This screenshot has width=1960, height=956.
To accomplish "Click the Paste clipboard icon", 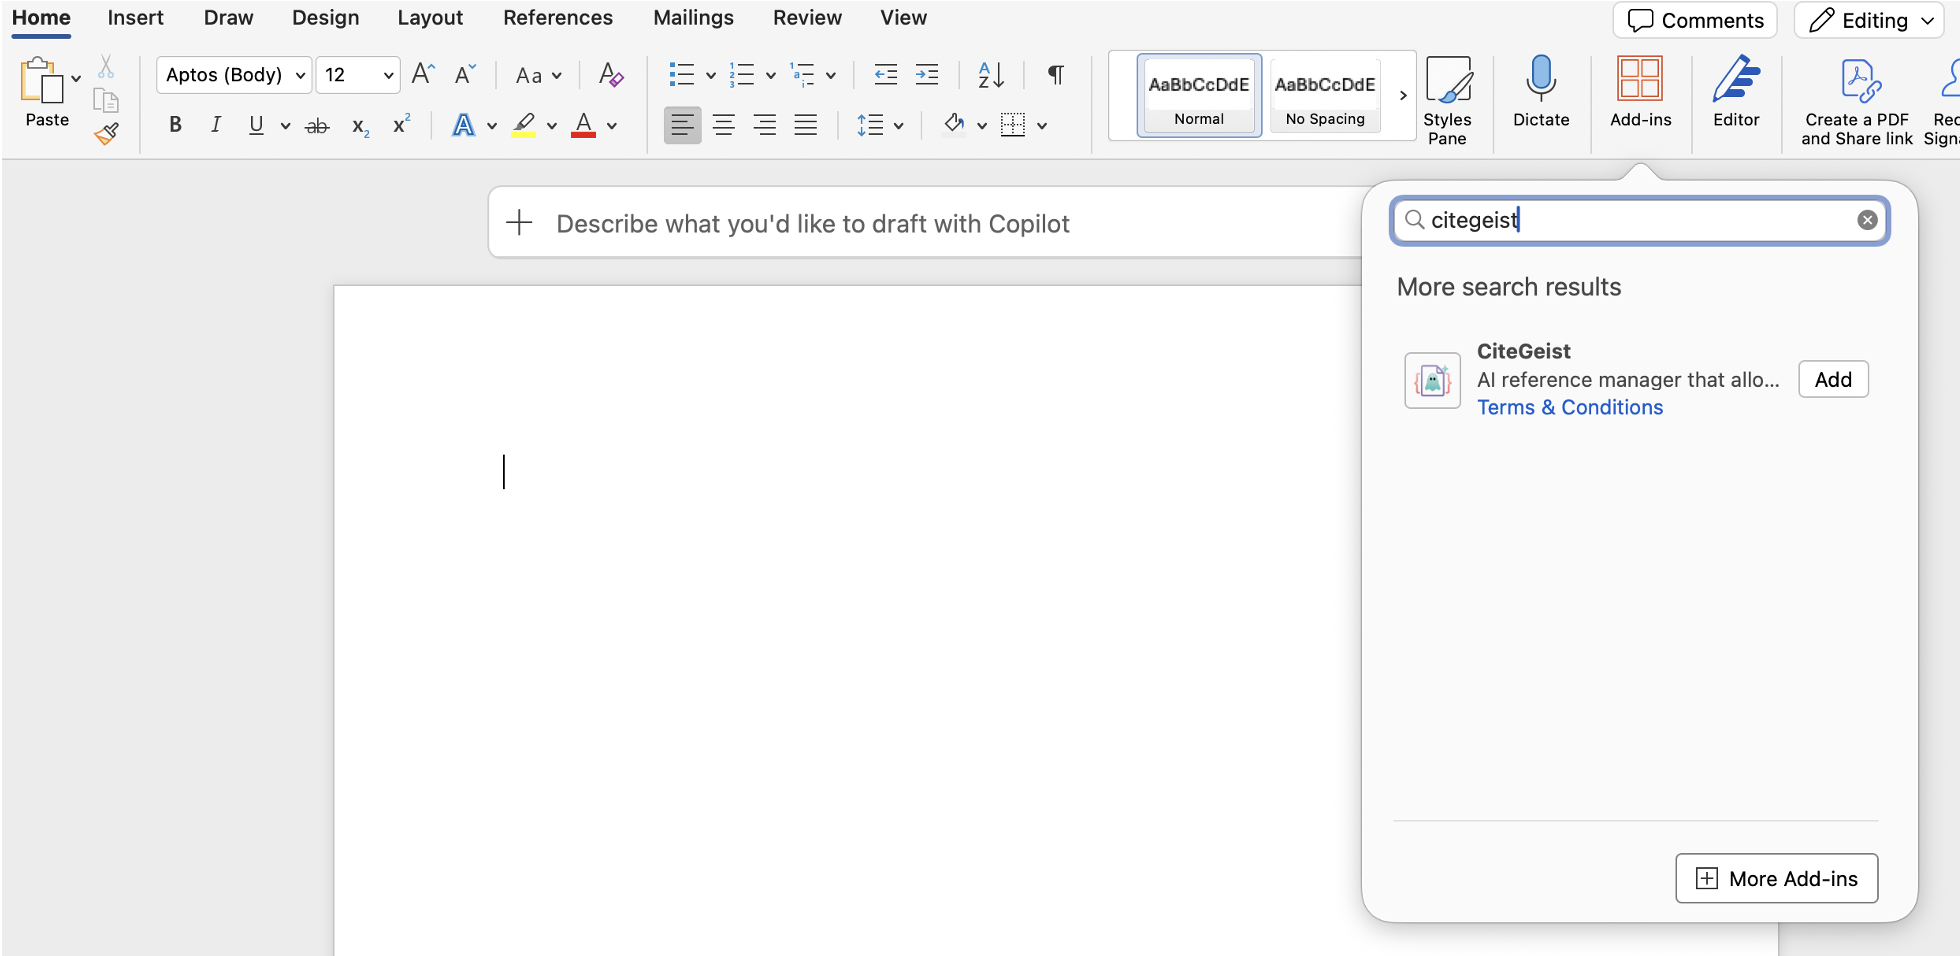I will 41,80.
